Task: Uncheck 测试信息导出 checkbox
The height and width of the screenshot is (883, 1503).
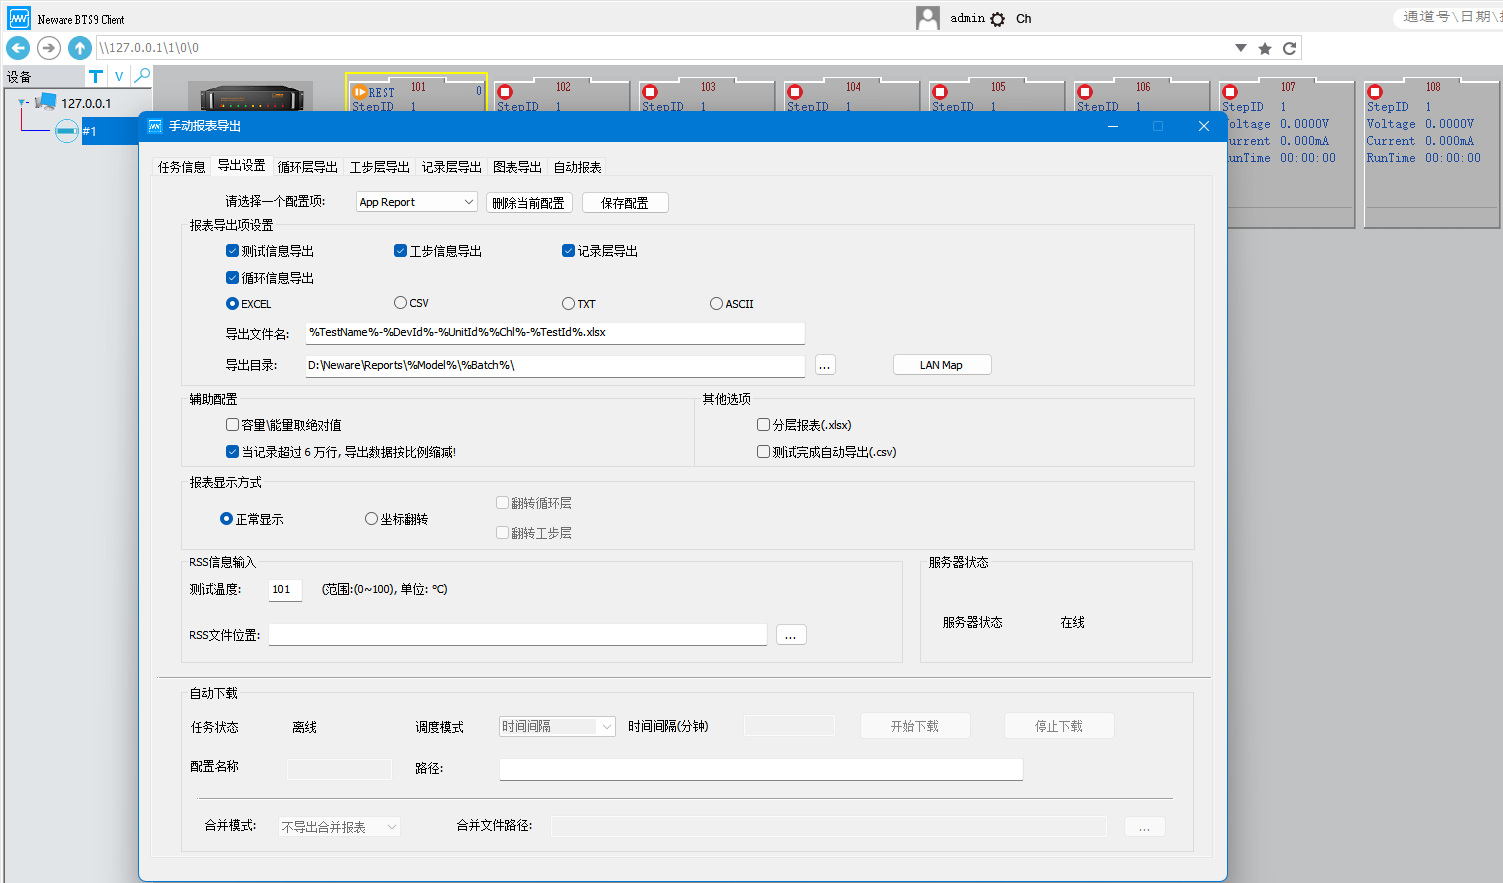Action: (232, 251)
